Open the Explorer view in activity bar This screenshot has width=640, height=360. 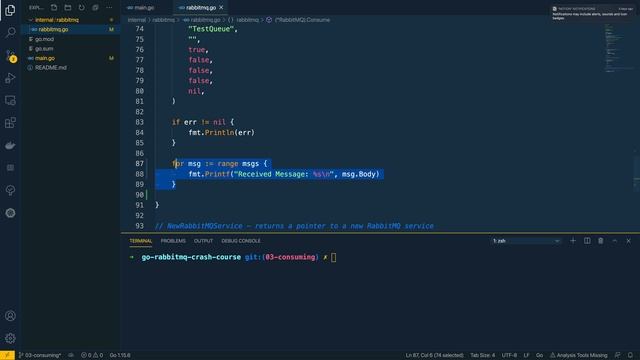[x=10, y=10]
